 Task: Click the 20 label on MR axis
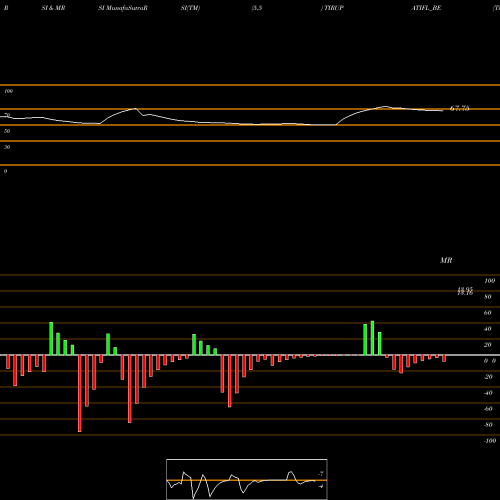pos(488,345)
